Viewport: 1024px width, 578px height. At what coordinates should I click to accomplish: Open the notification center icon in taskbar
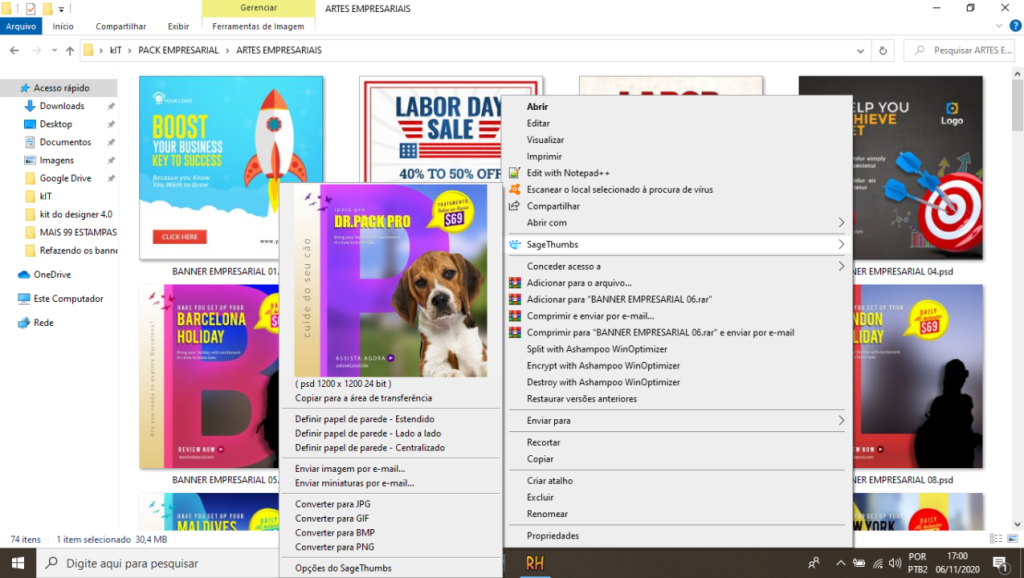coord(998,563)
